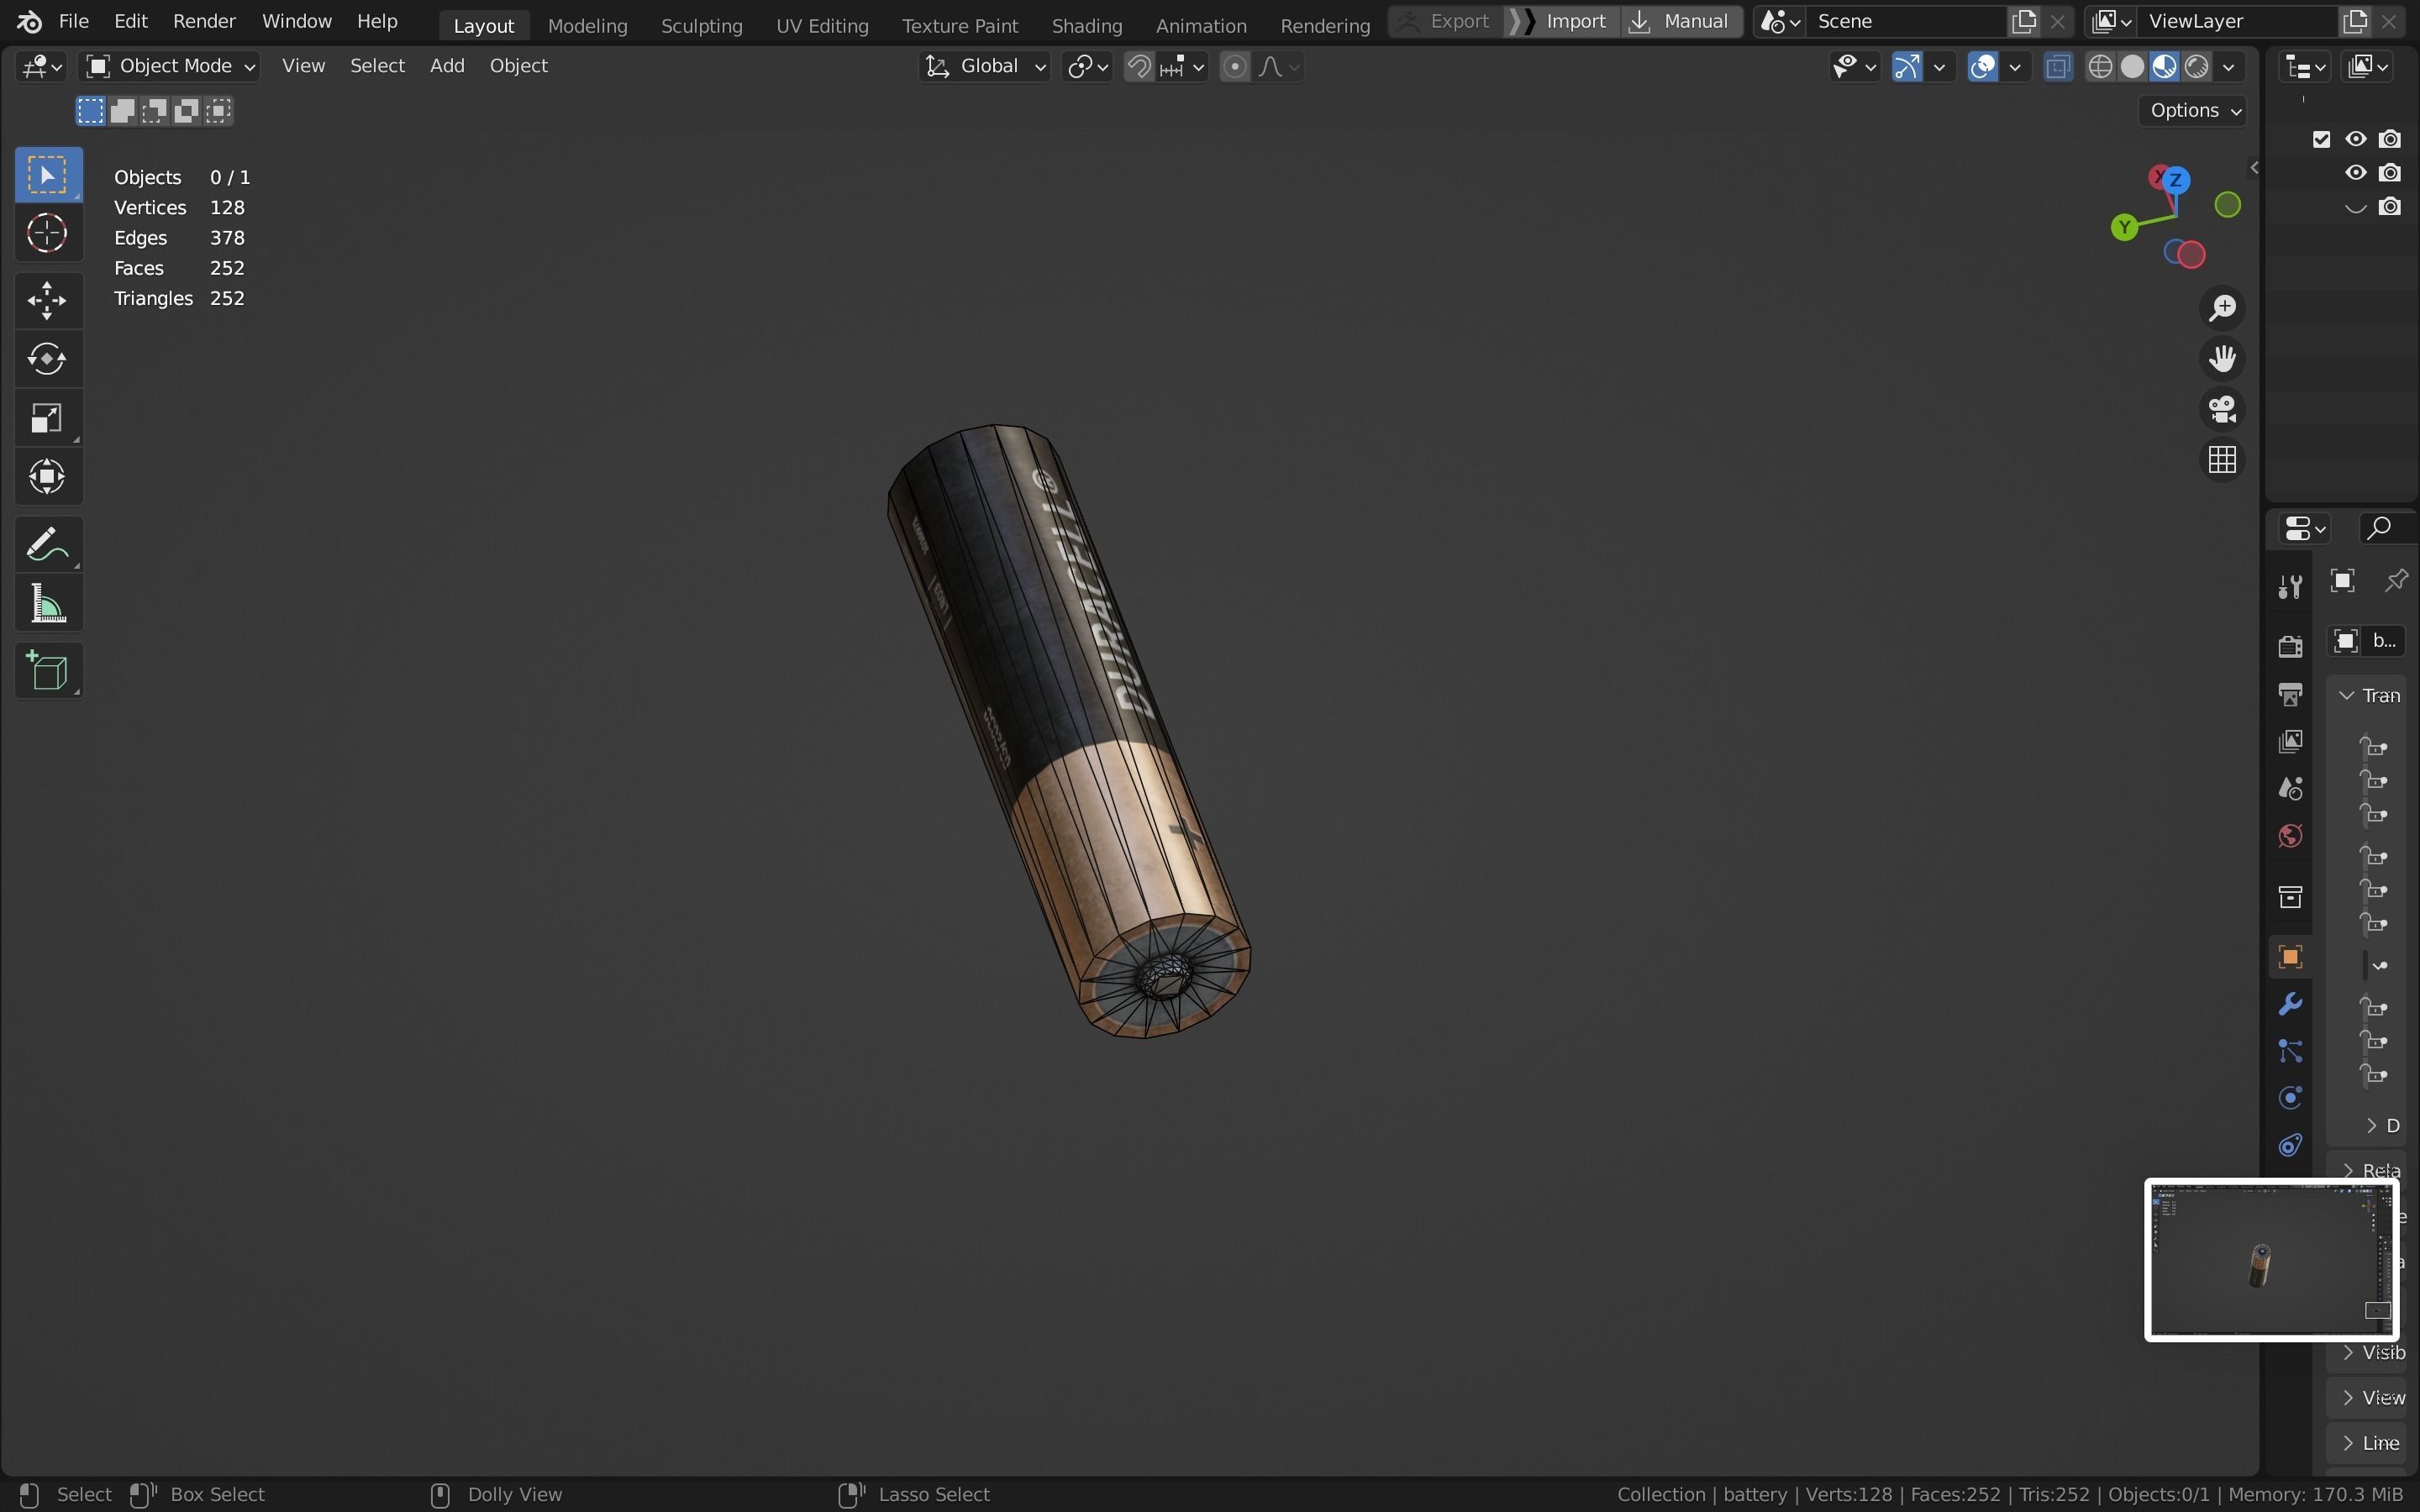Screen dimensions: 2420x1512
Task: Open the editor type dropdown in viewport header
Action: point(41,67)
